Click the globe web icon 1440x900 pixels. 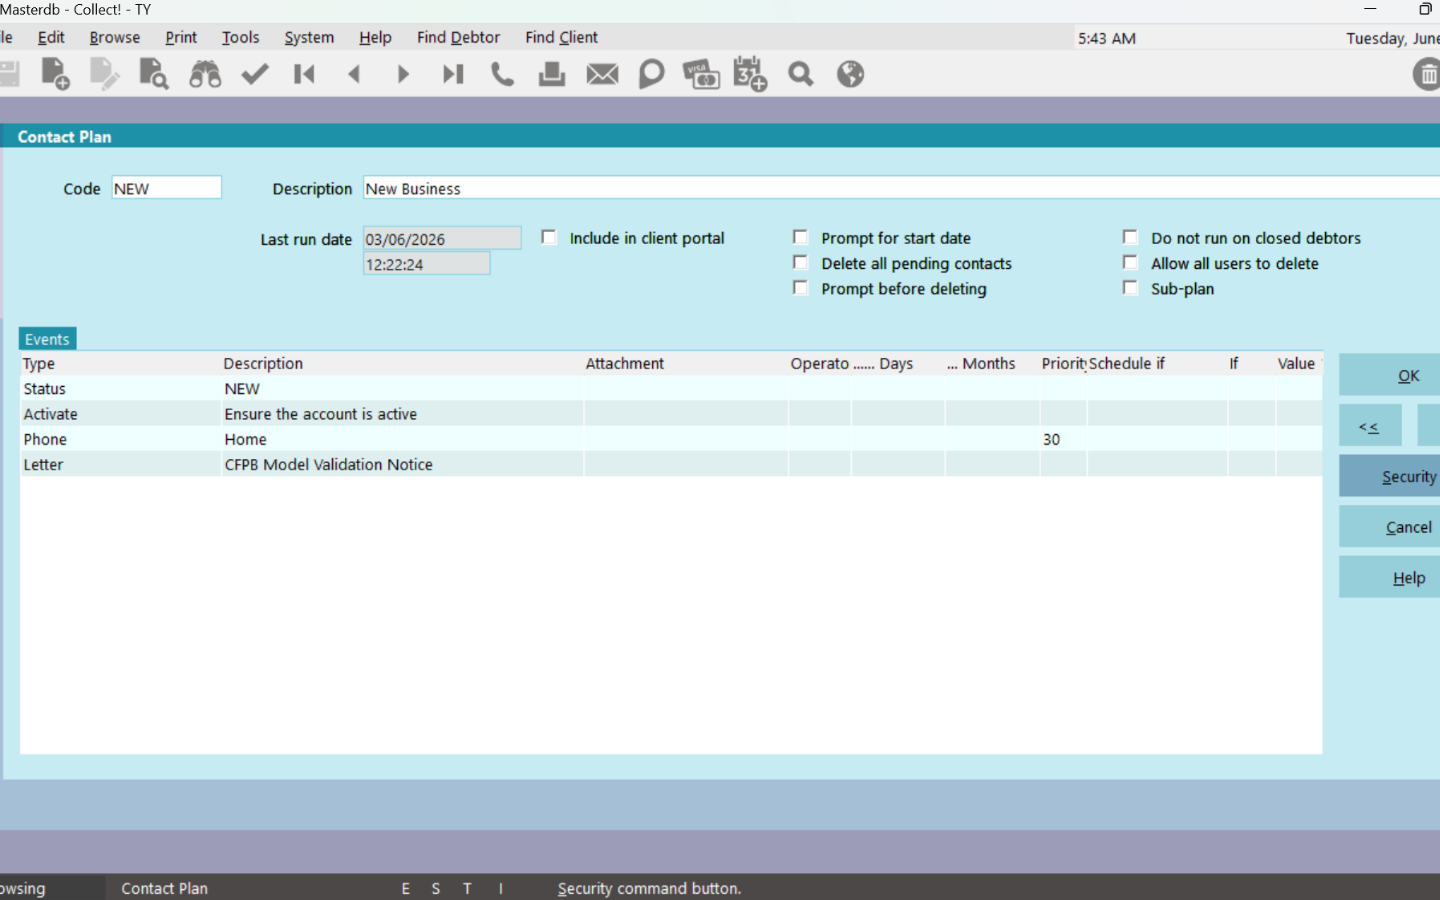click(850, 74)
